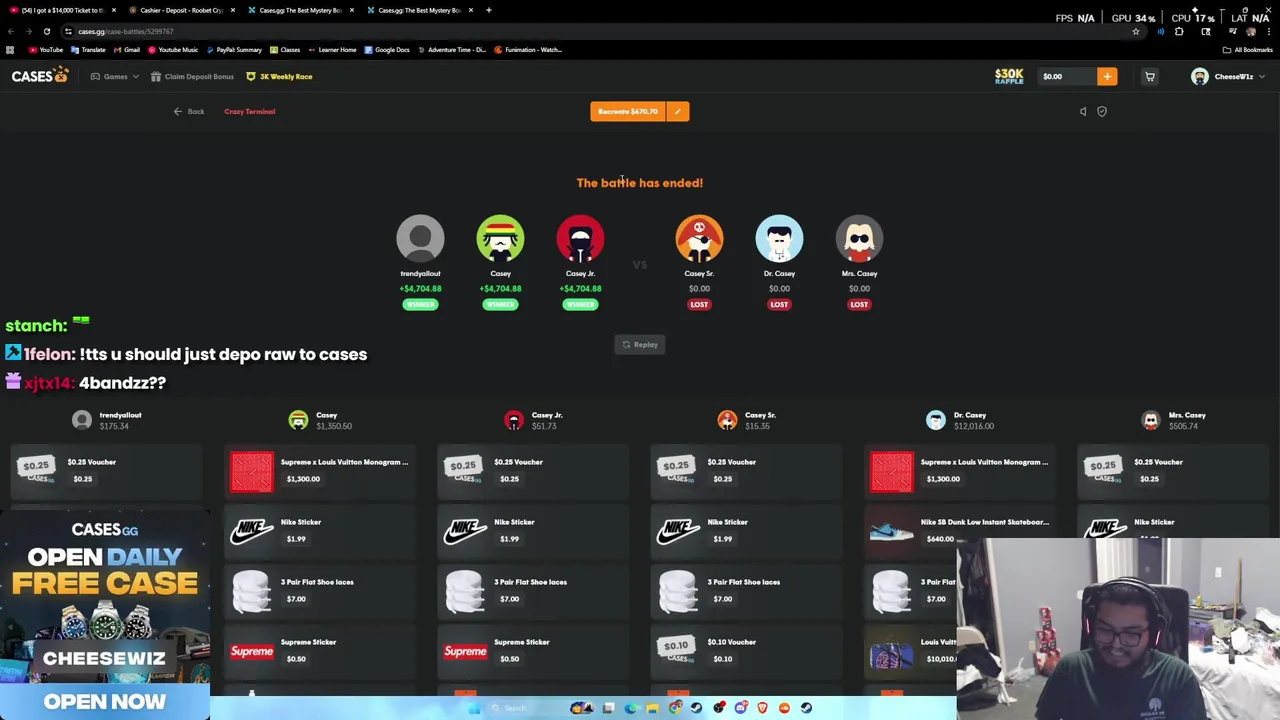The image size is (1280, 720).
Task: Click the address bar URL field
Action: [600, 31]
